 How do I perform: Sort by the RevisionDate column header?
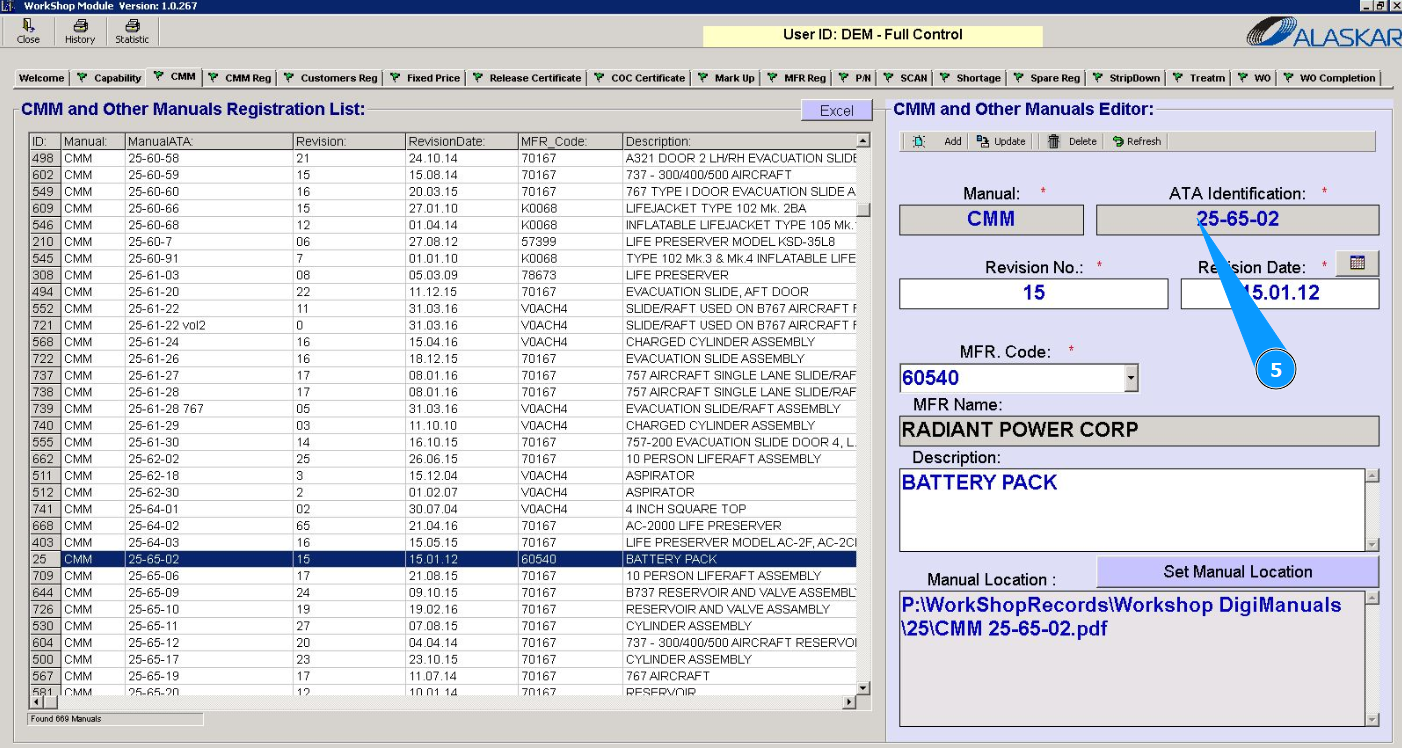[x=460, y=141]
